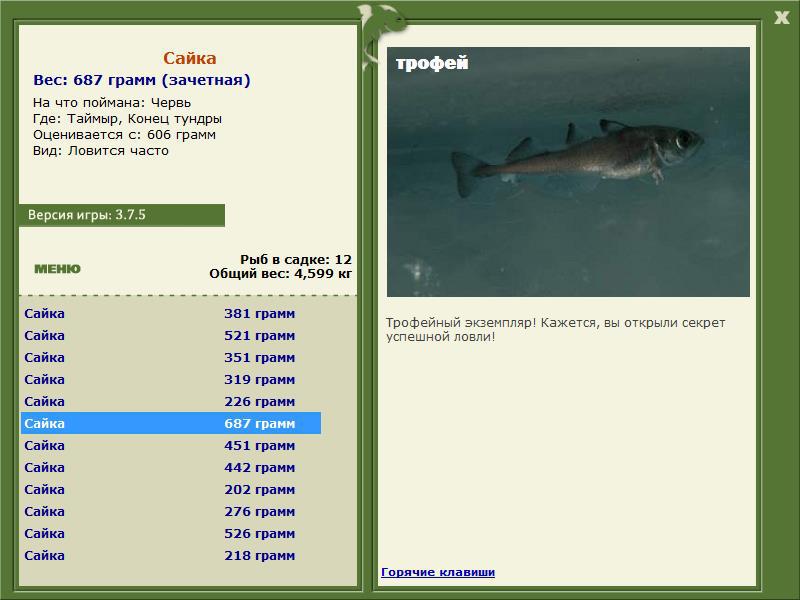Select the Сайка 351 грамм row
Image resolution: width=800 pixels, height=600 pixels.
[171, 357]
